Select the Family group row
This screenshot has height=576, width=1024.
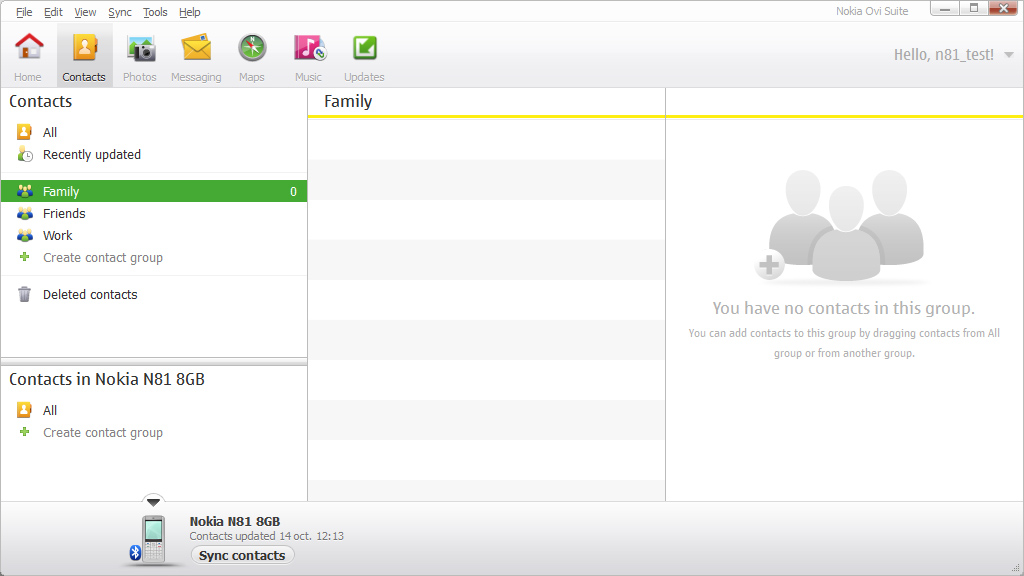[154, 191]
